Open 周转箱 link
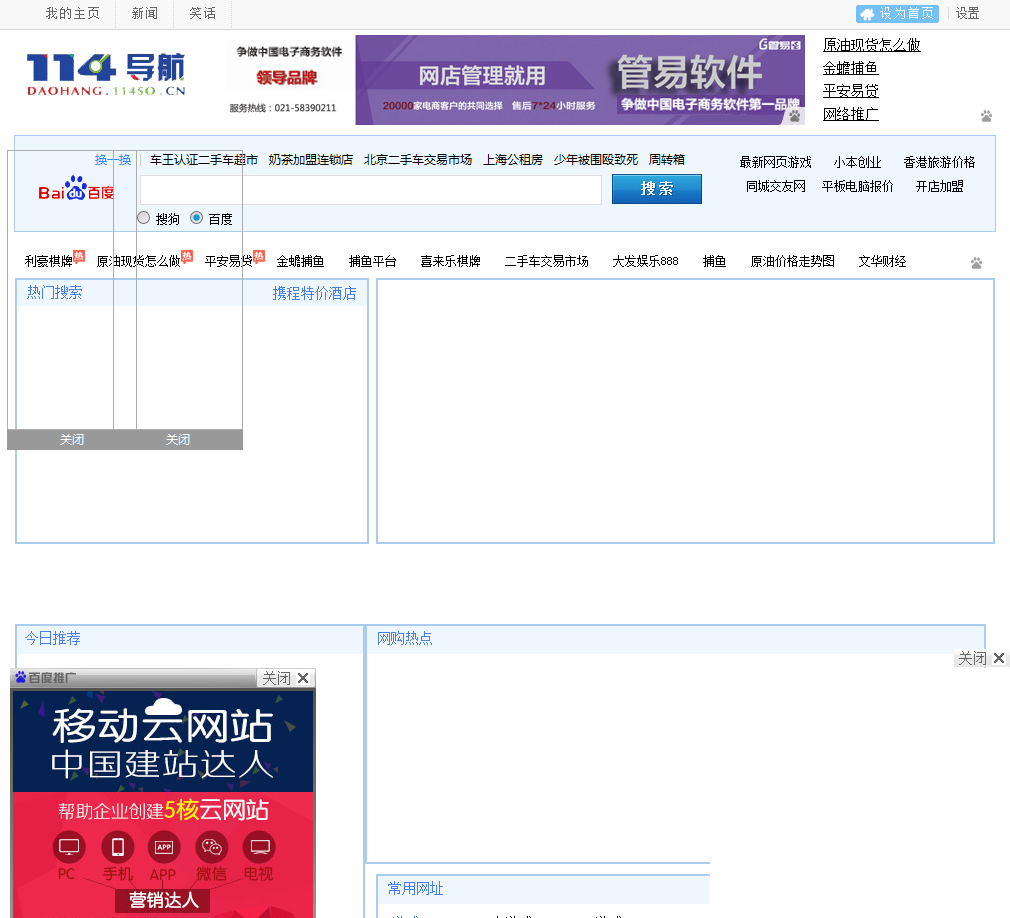1010x918 pixels. coord(666,160)
